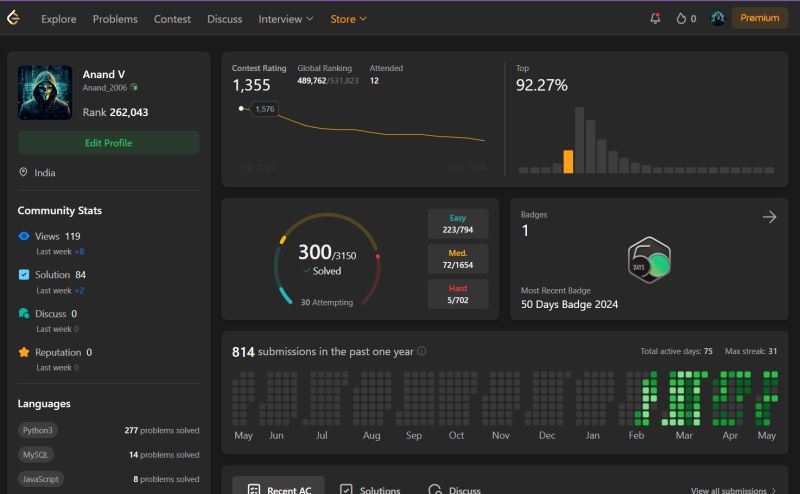Click the Top 92.27% value
This screenshot has height=494, width=800.
(x=541, y=85)
